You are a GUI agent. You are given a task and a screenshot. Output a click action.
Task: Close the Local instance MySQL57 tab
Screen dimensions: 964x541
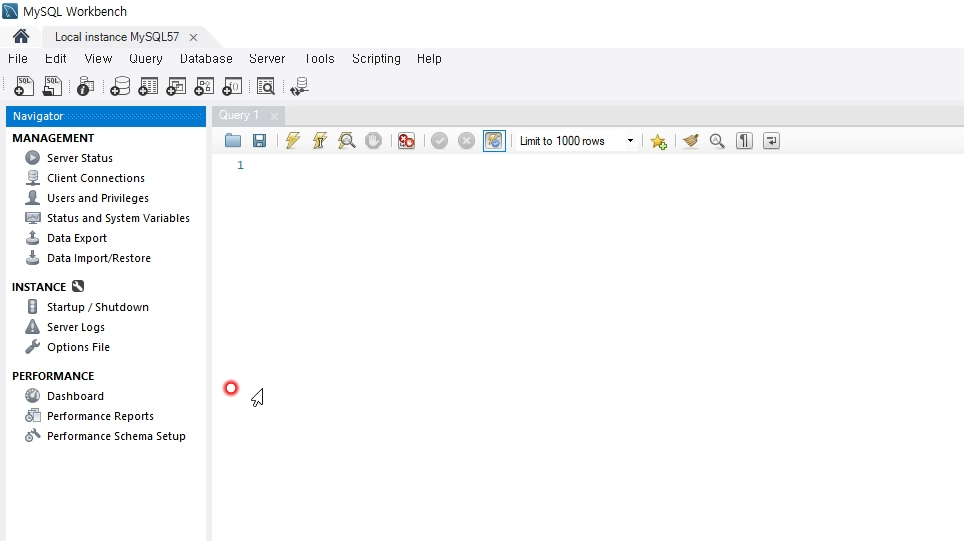pos(193,38)
